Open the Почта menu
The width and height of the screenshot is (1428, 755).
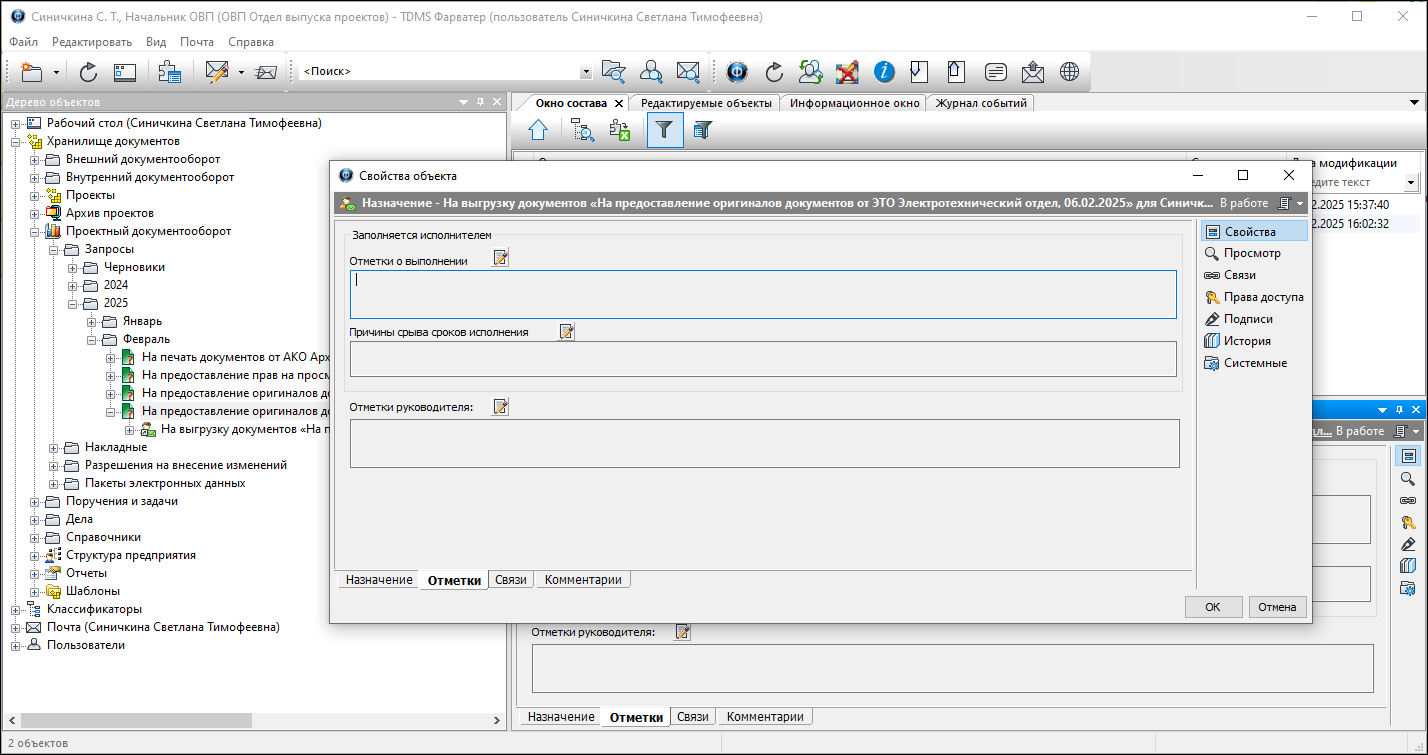[197, 42]
